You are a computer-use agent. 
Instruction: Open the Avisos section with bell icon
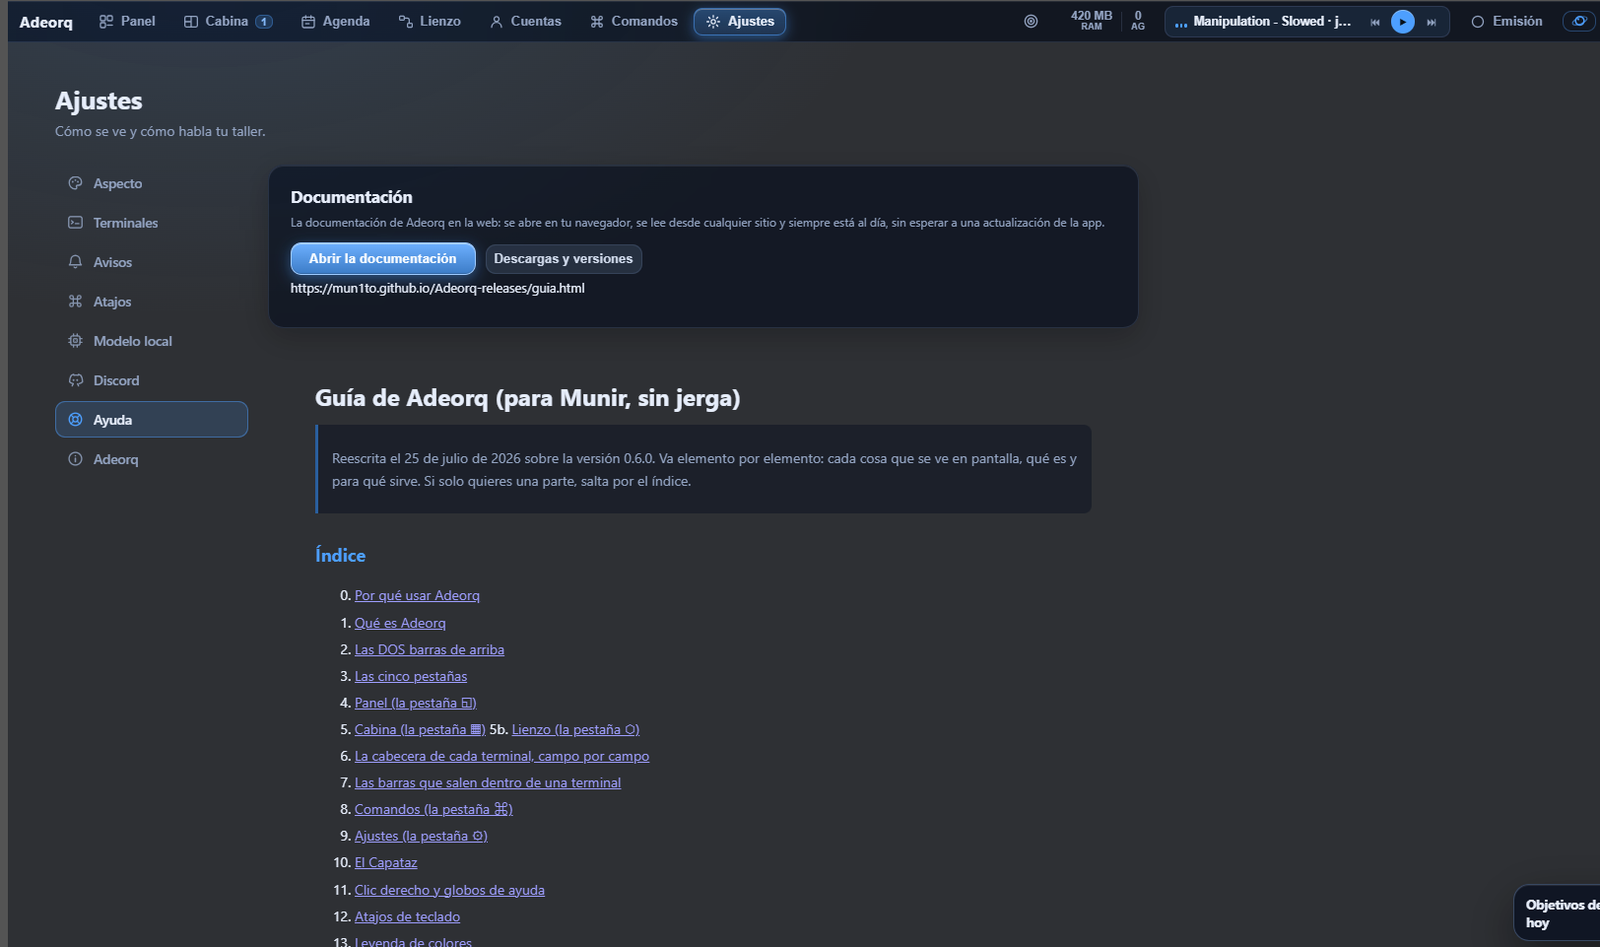(x=151, y=262)
